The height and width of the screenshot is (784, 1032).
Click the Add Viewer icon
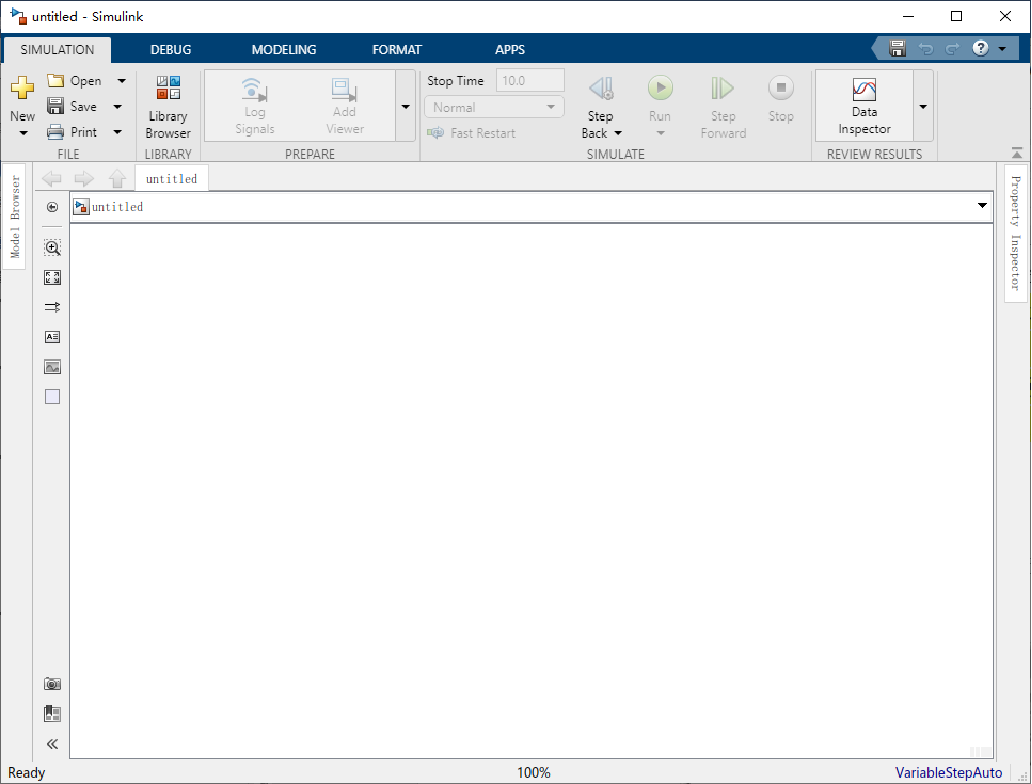click(x=344, y=89)
